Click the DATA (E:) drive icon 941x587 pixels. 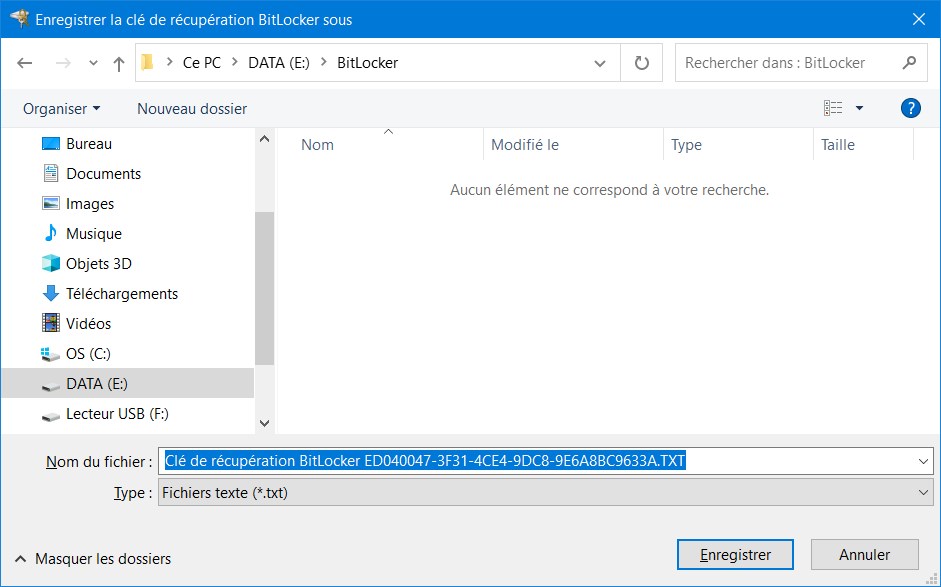click(51, 386)
